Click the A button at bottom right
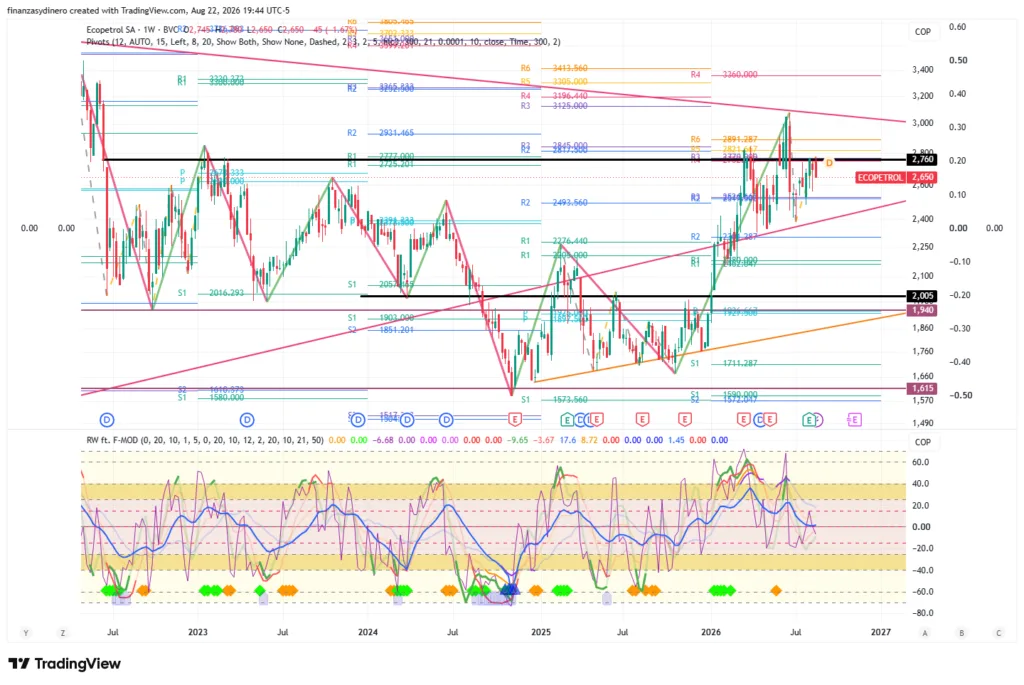This screenshot has height=685, width=1024. pos(925,633)
